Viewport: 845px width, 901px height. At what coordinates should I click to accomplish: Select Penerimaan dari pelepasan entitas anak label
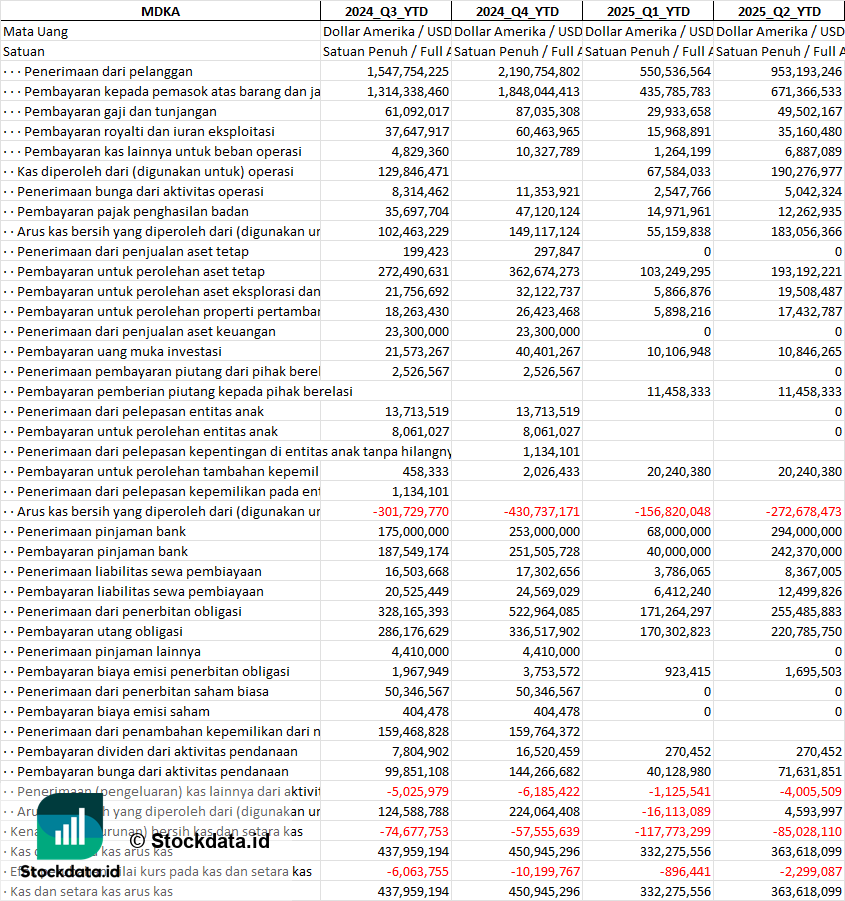(140, 411)
